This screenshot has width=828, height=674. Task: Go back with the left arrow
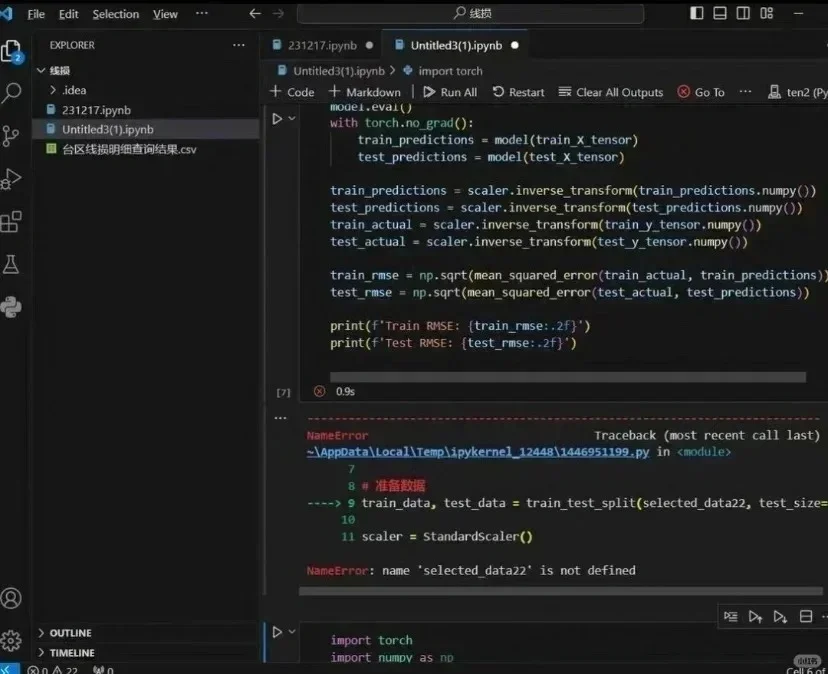[x=255, y=14]
